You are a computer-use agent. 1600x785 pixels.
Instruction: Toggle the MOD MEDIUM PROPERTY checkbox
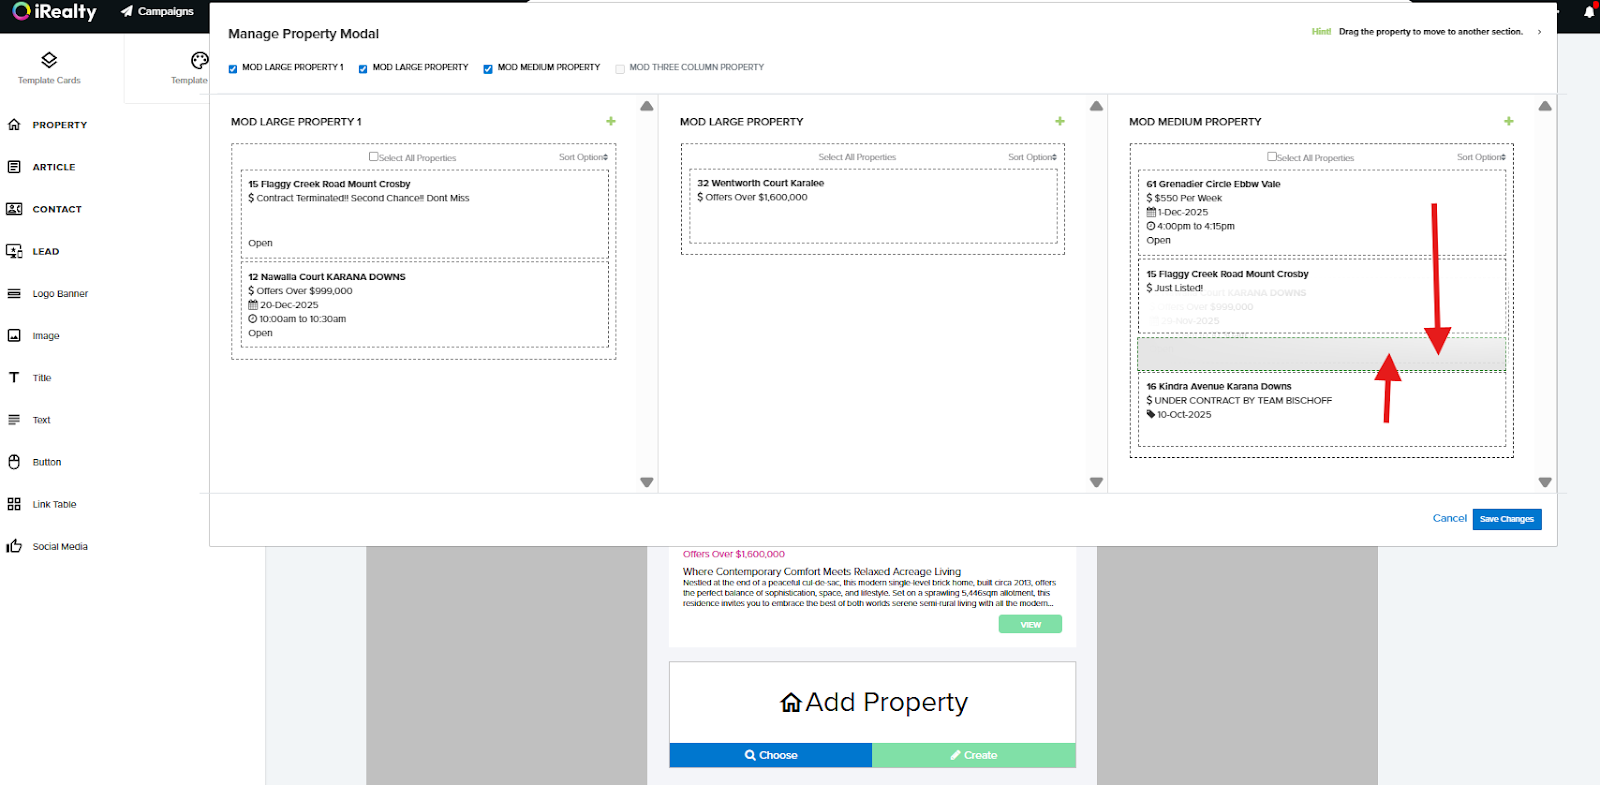[x=488, y=69]
